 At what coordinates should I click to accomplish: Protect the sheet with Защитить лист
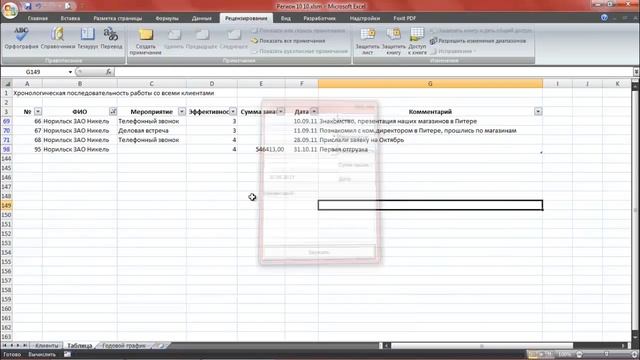coord(367,42)
